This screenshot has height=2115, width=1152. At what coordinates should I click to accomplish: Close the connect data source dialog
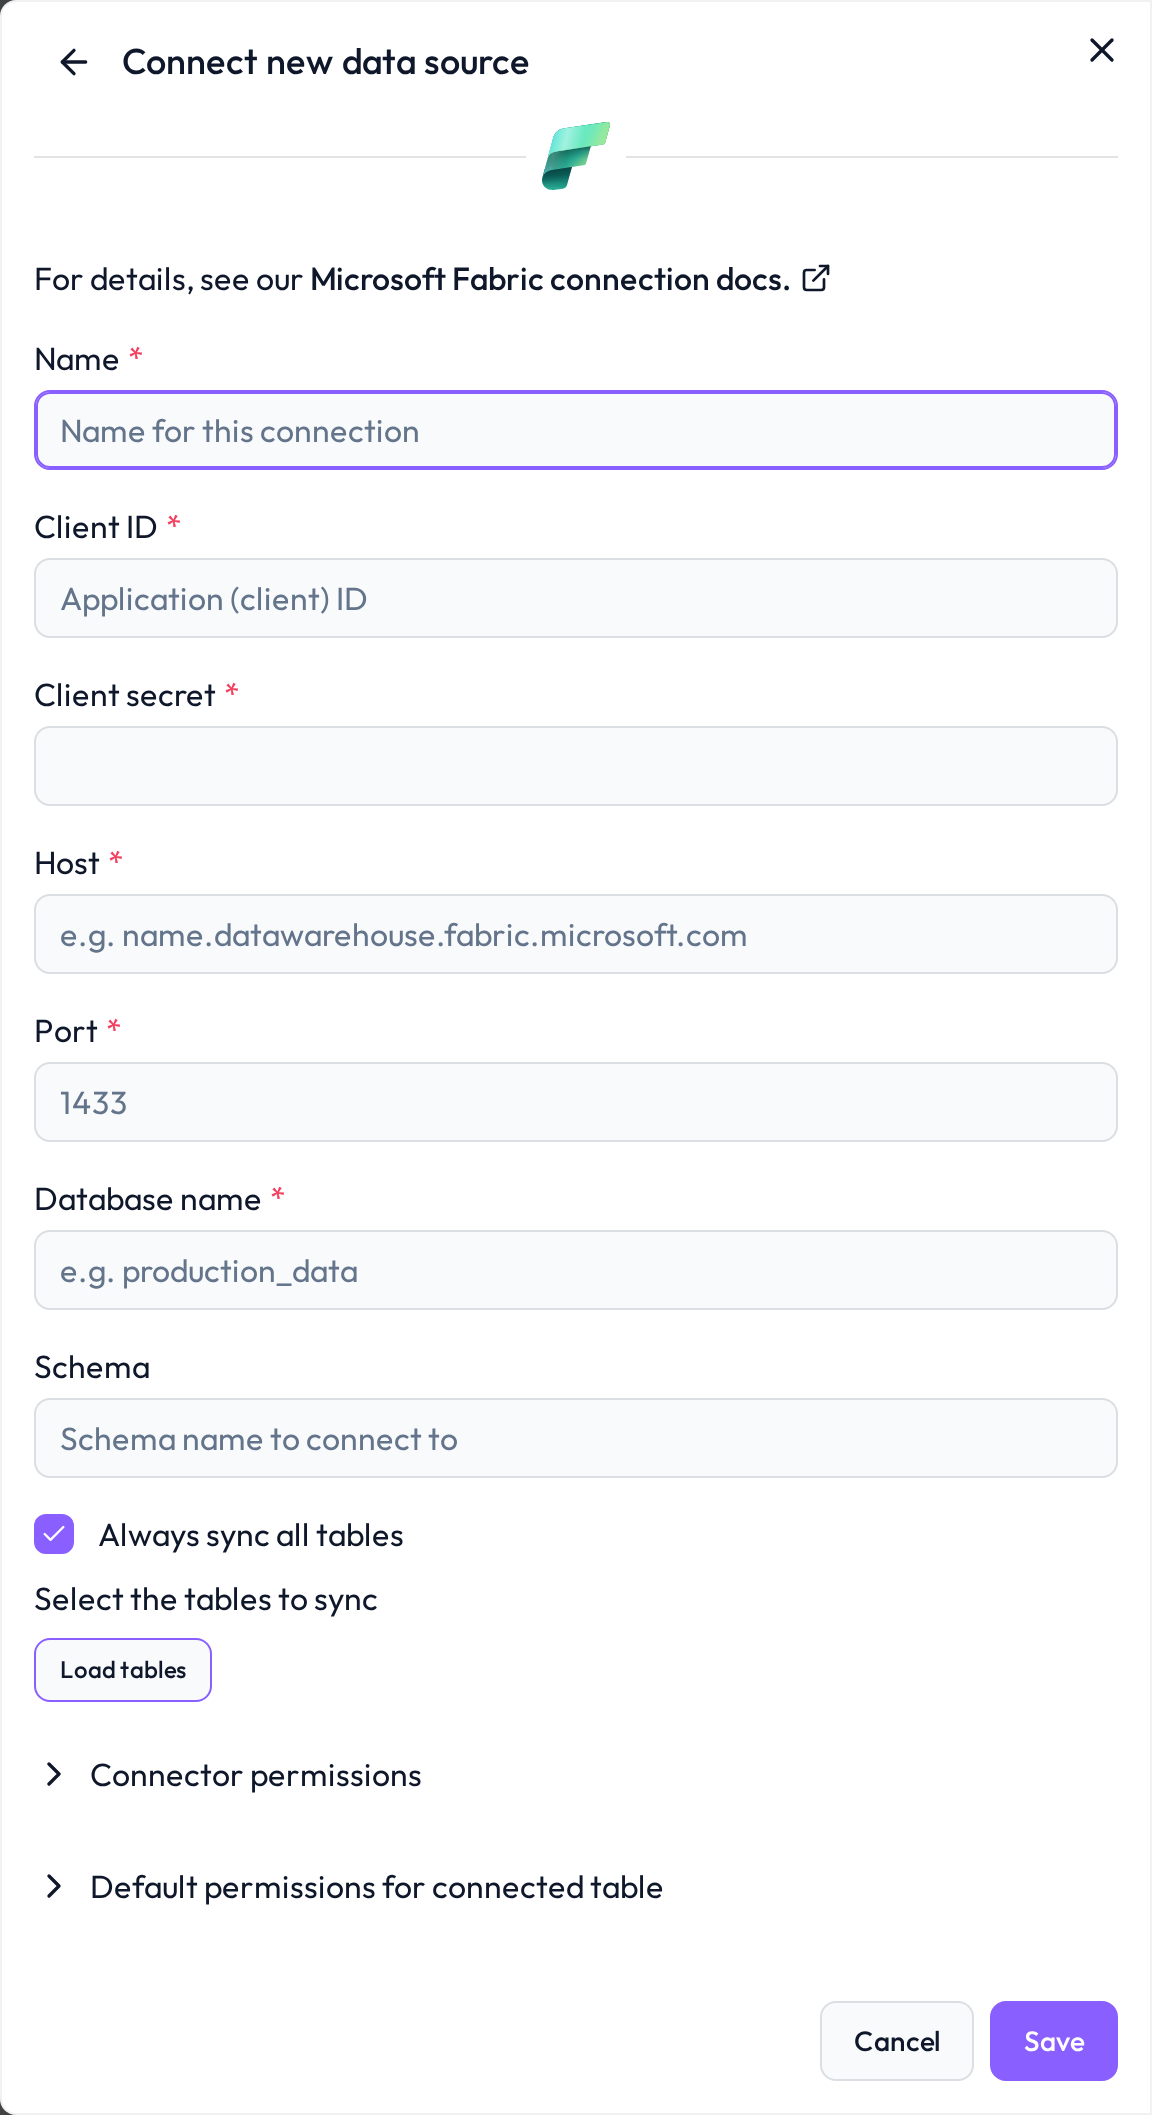point(1102,50)
